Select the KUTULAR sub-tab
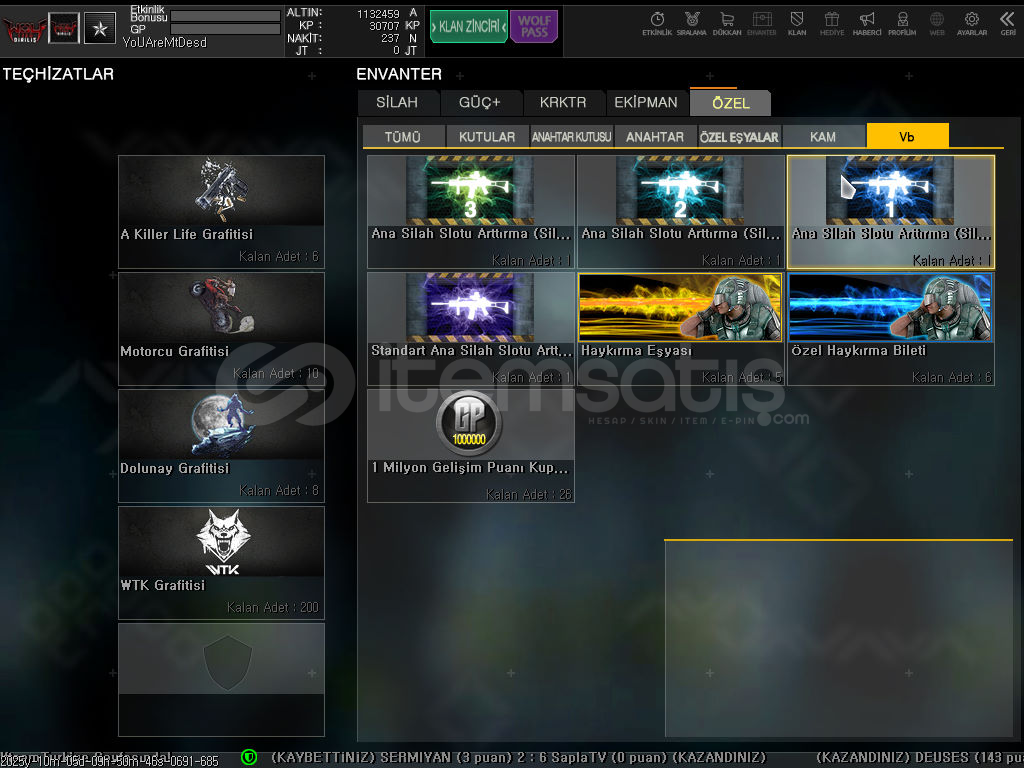 click(487, 137)
